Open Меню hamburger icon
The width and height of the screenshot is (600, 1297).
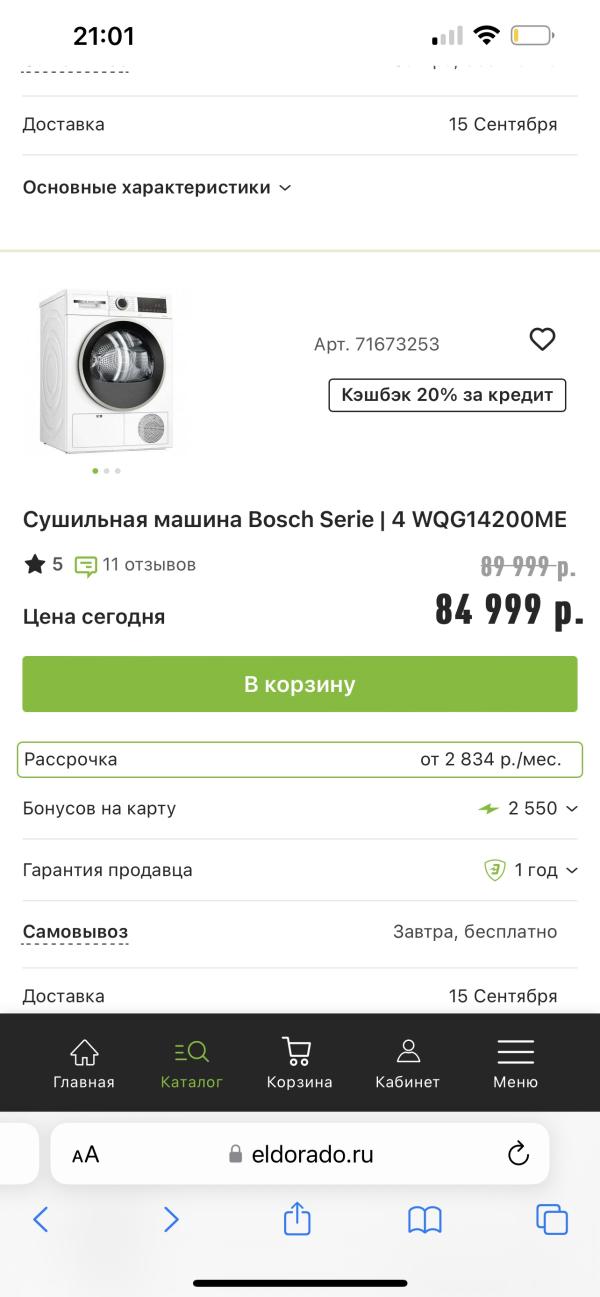click(x=515, y=1052)
